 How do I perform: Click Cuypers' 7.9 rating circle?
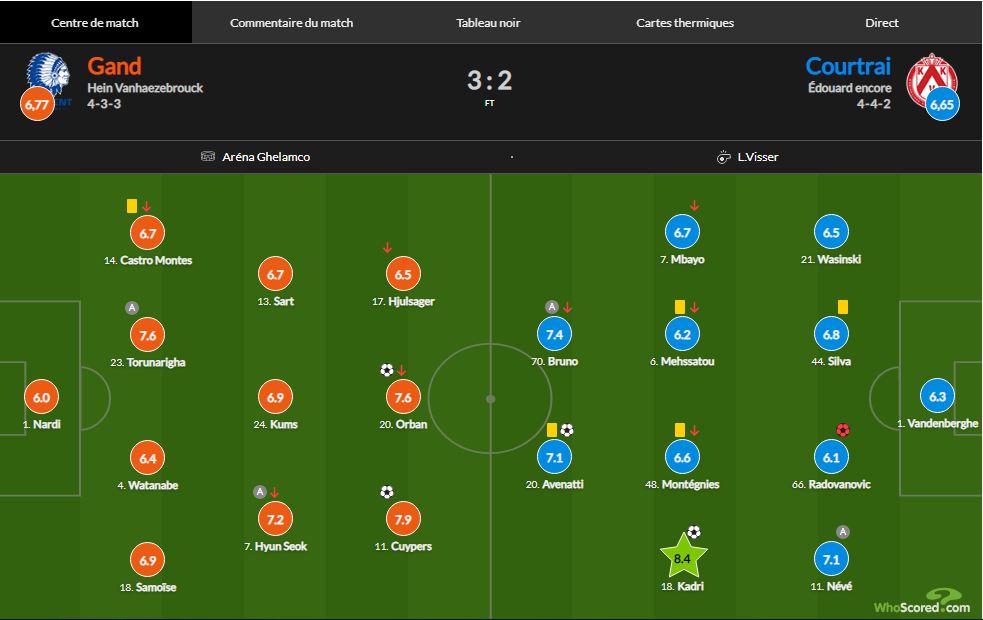[x=403, y=519]
